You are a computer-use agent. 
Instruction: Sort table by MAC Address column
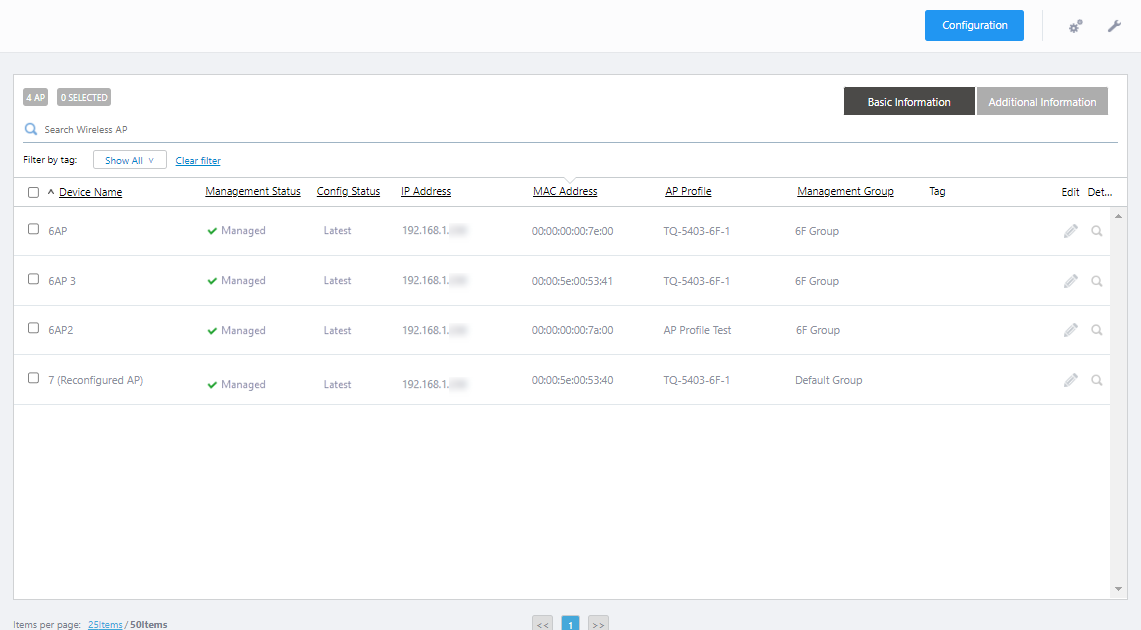(565, 191)
